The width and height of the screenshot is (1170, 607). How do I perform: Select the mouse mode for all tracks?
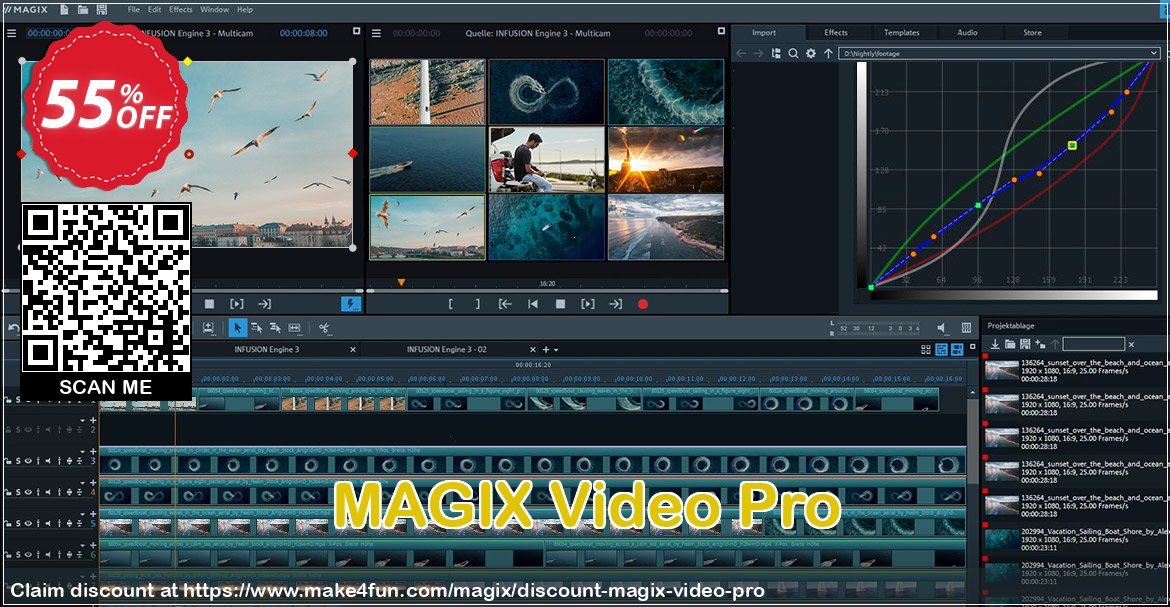[x=275, y=328]
